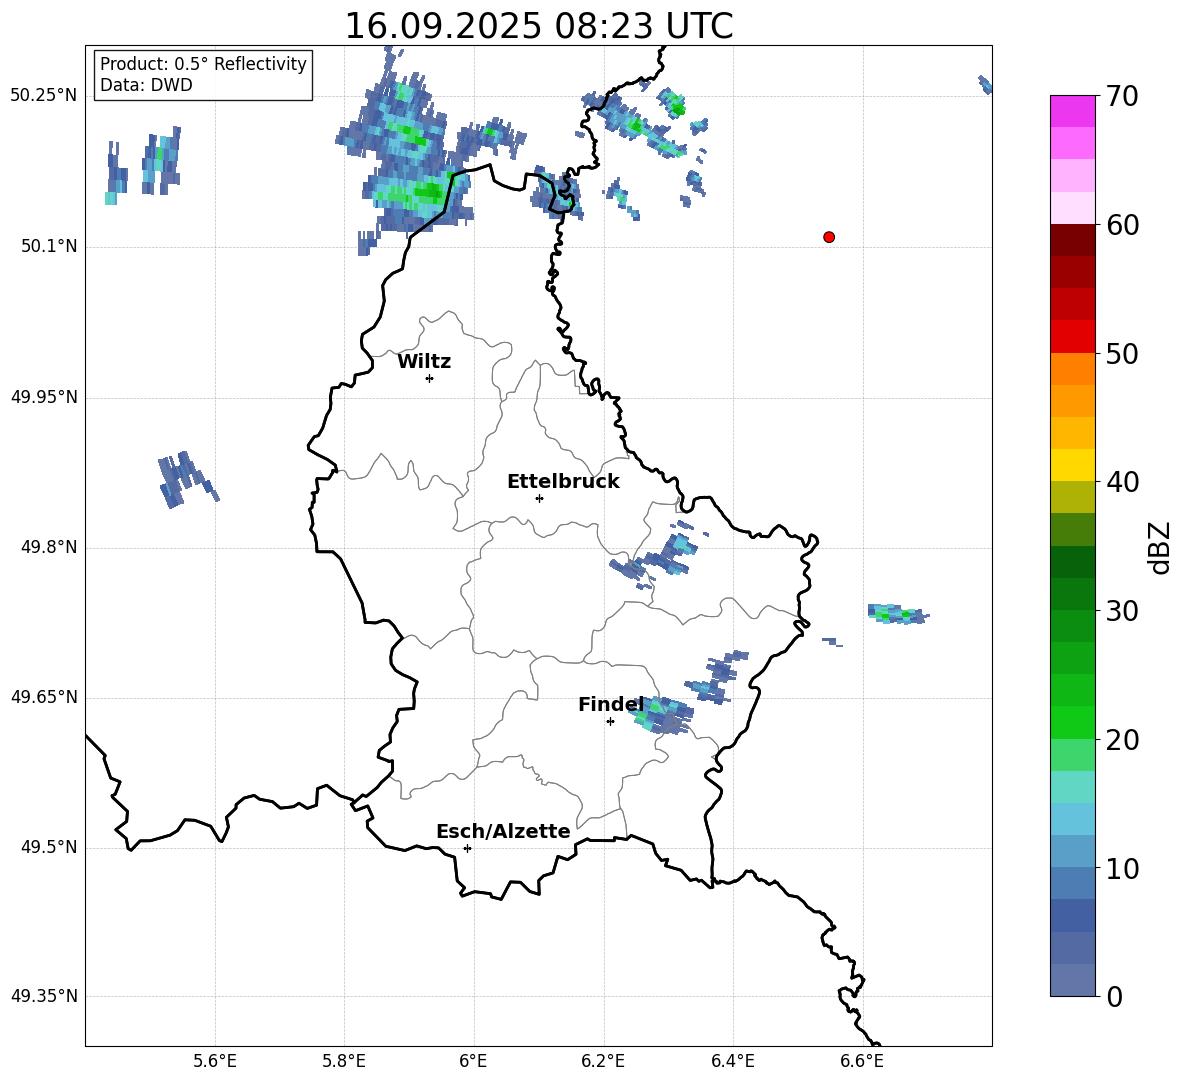Click the red dot radar marker
This screenshot has width=1184, height=1081.
tap(829, 237)
